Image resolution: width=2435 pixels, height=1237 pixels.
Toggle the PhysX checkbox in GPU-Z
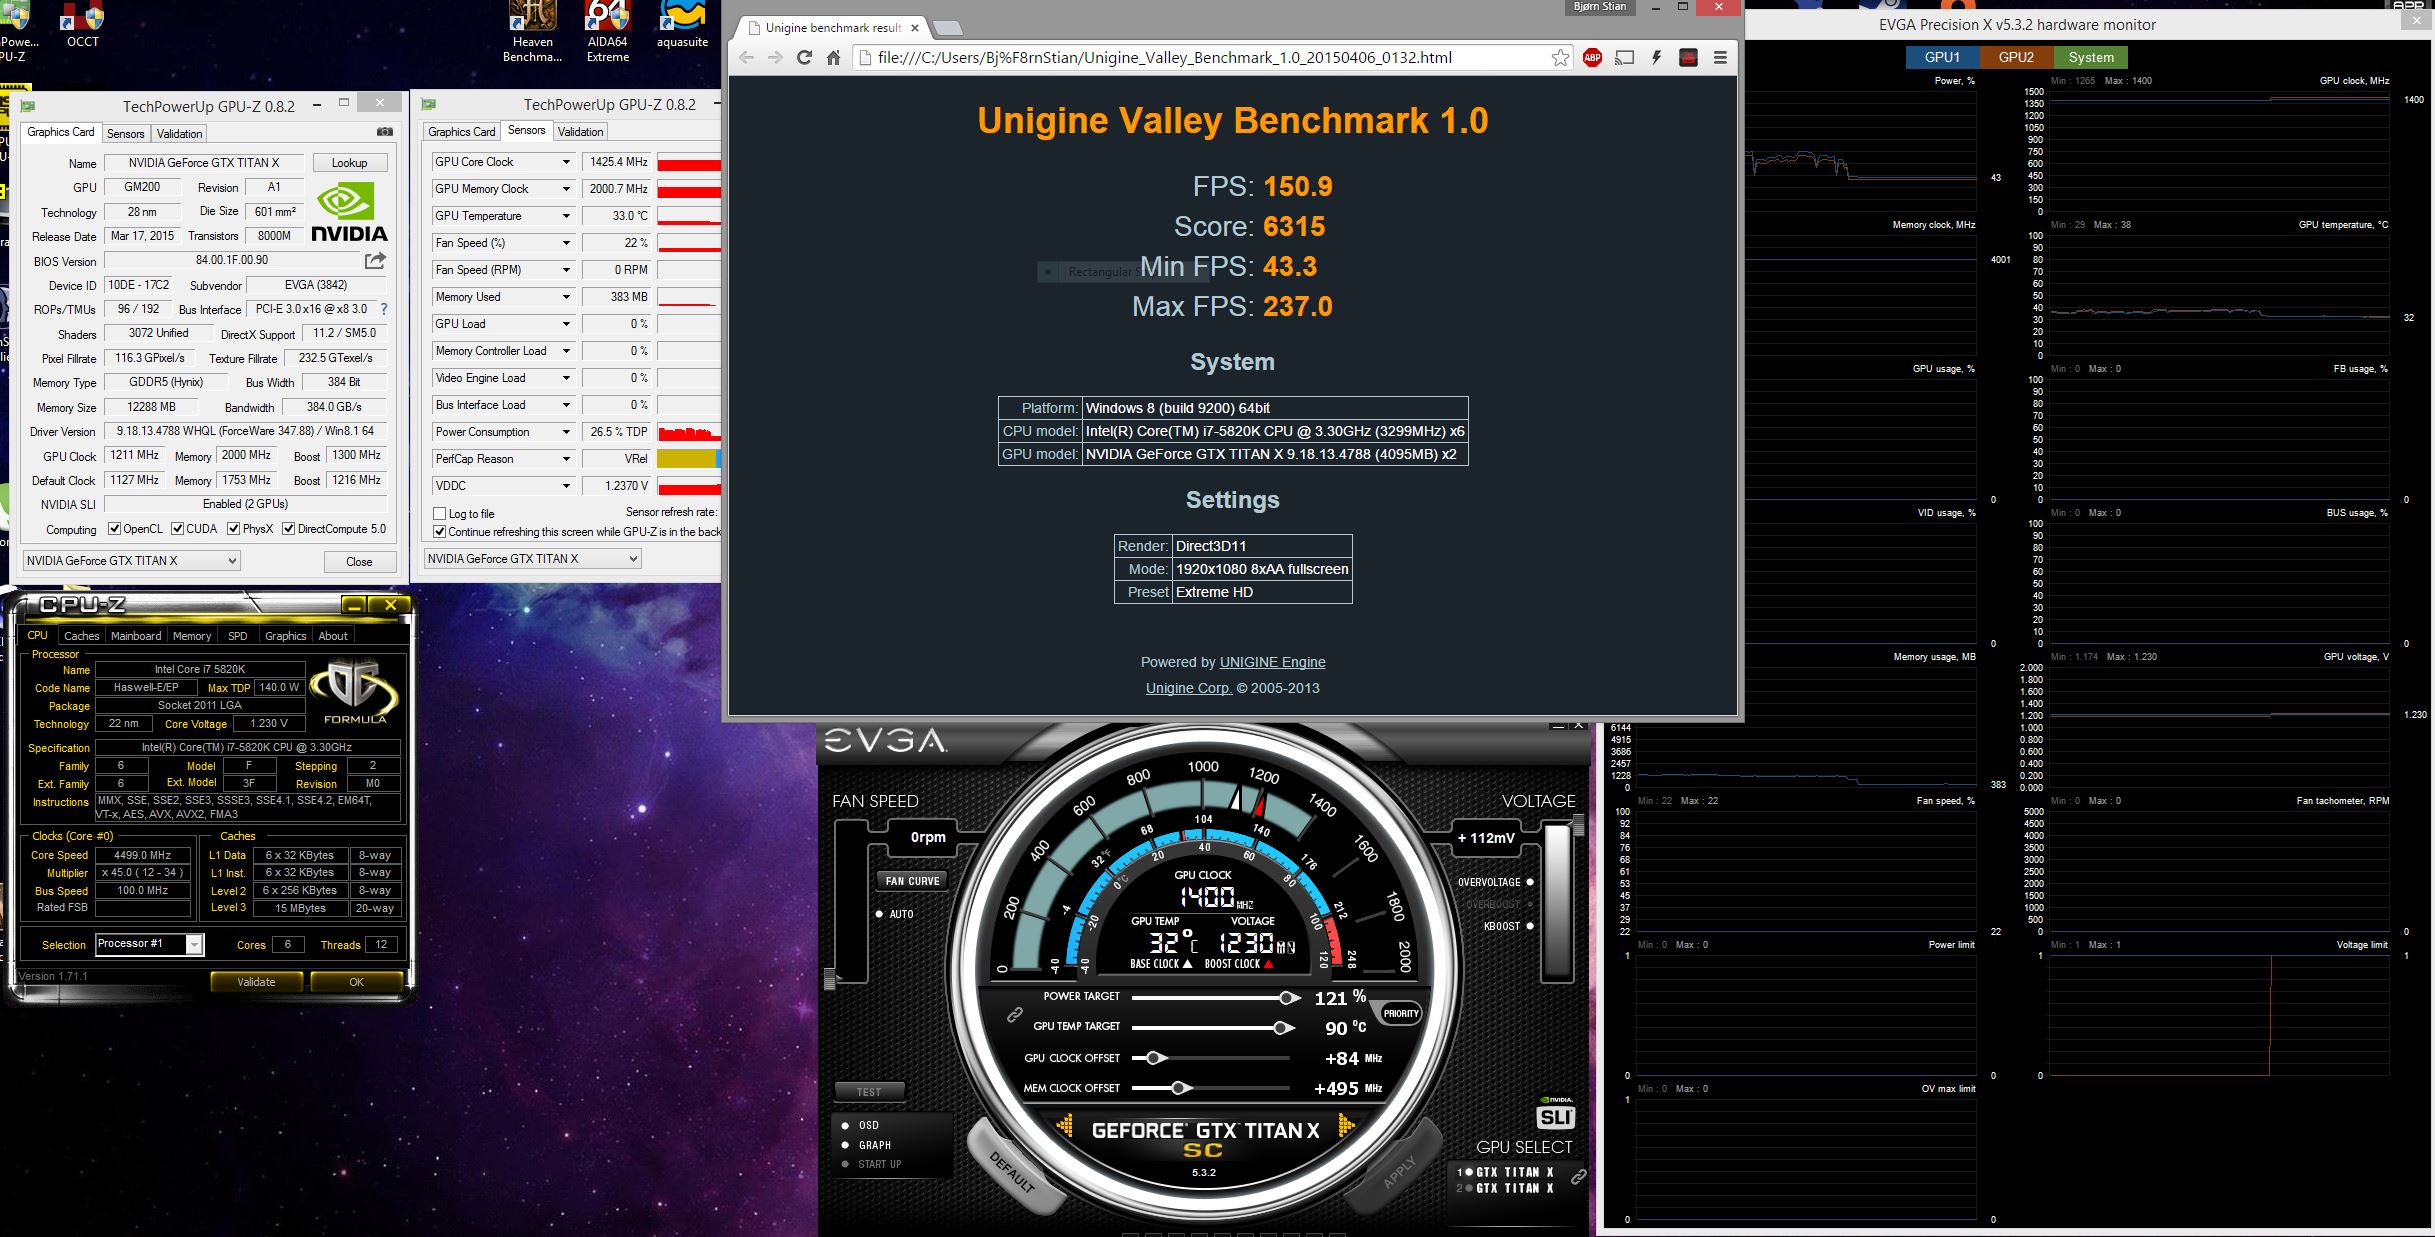(233, 529)
